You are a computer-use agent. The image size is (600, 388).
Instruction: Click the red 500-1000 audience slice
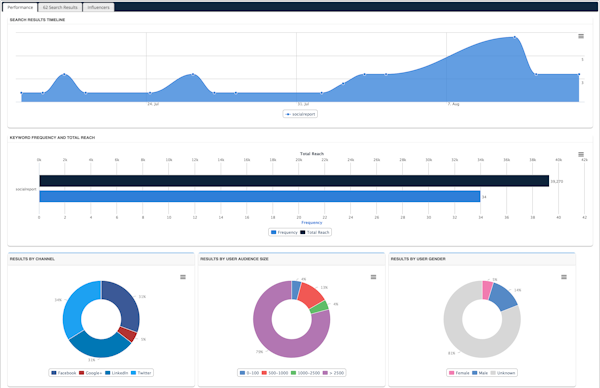(310, 295)
